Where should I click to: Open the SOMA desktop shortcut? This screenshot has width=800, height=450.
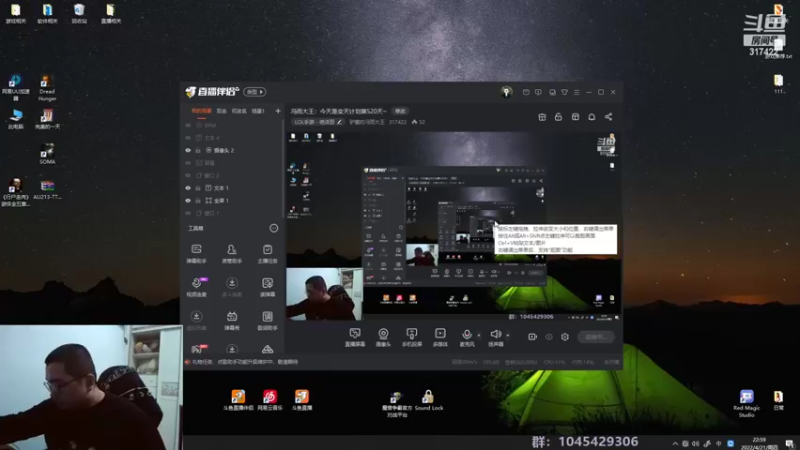coord(47,154)
